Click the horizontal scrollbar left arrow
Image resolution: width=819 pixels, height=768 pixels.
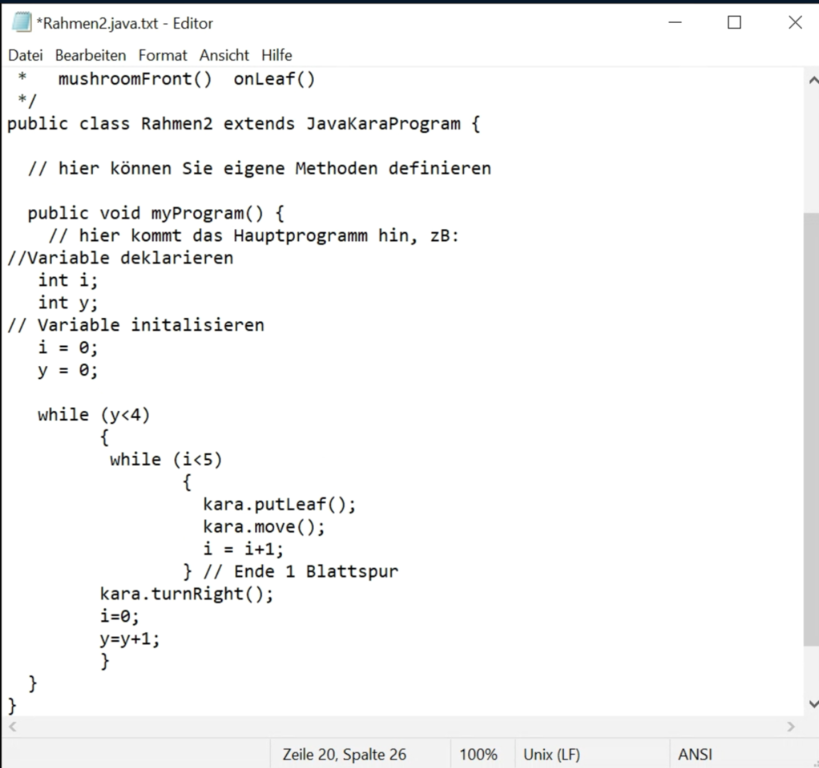pos(11,727)
